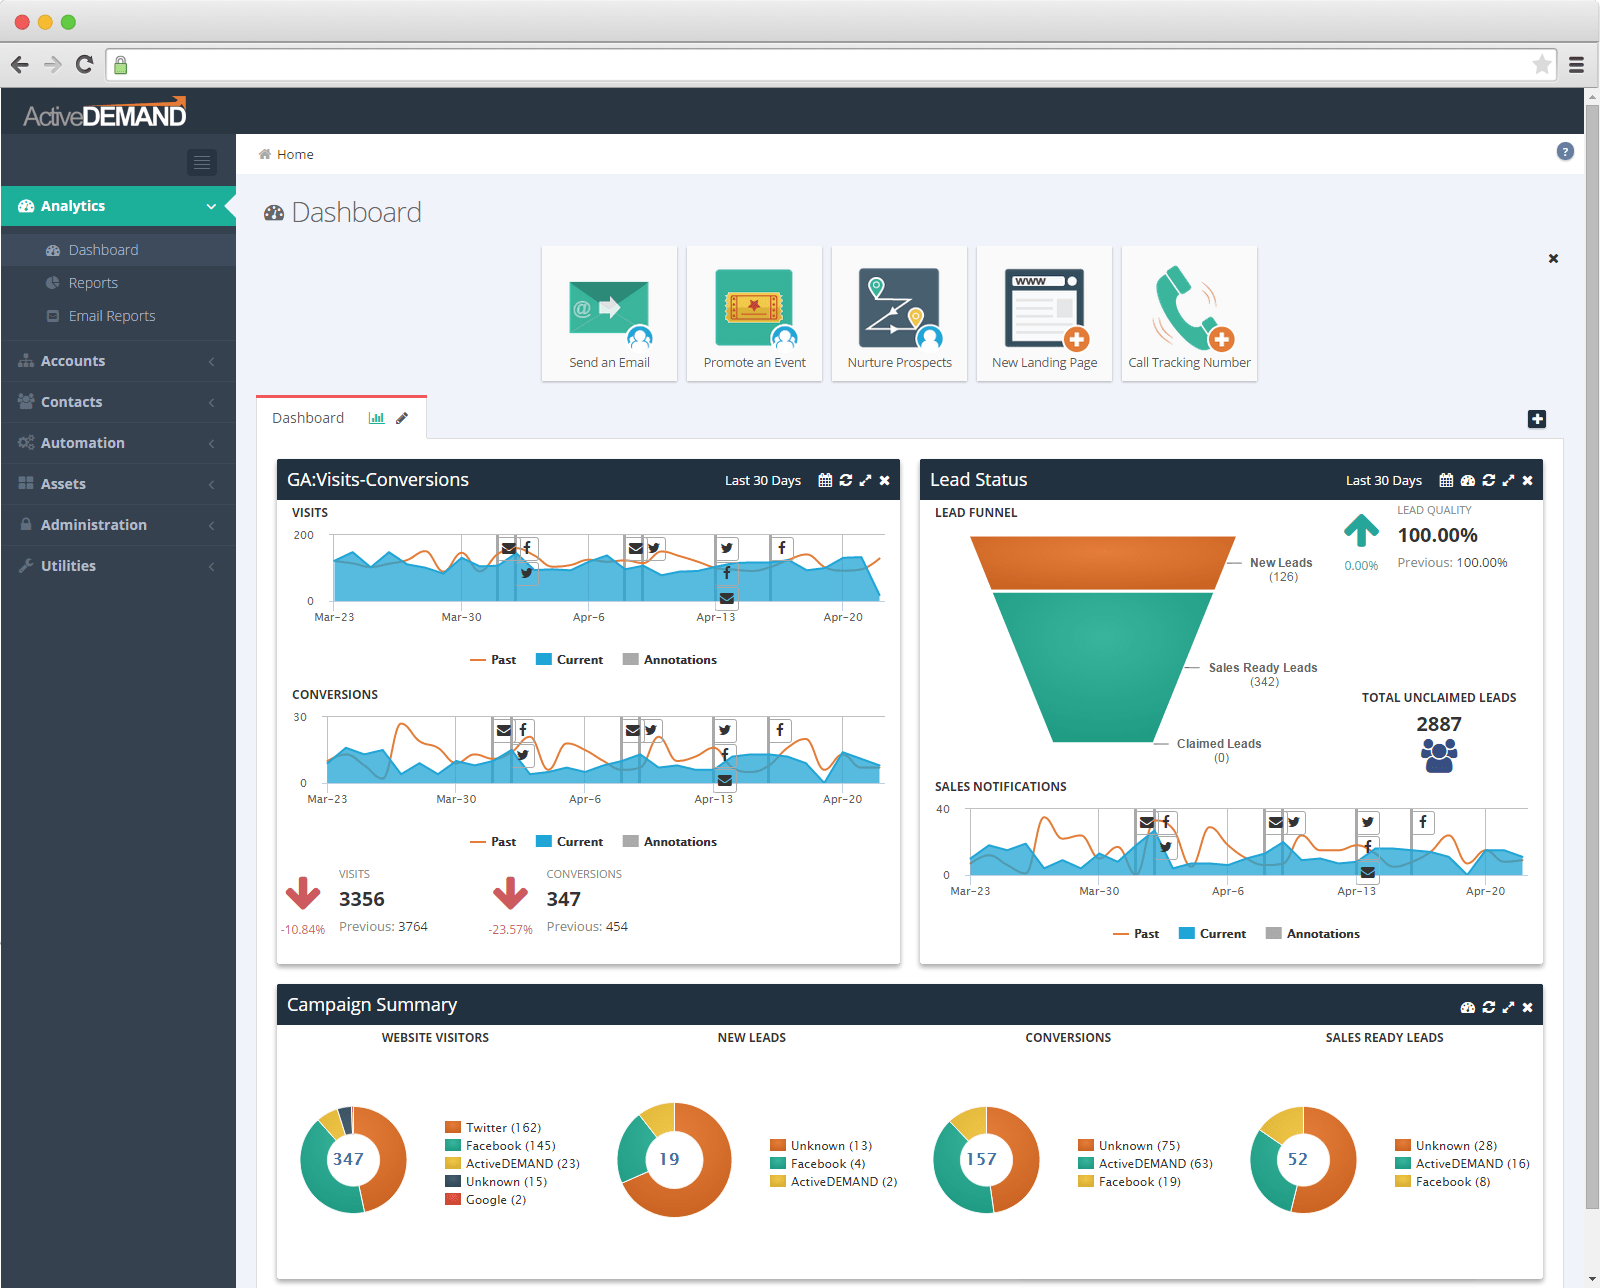Create a New Landing Page
This screenshot has width=1600, height=1288.
click(1044, 314)
